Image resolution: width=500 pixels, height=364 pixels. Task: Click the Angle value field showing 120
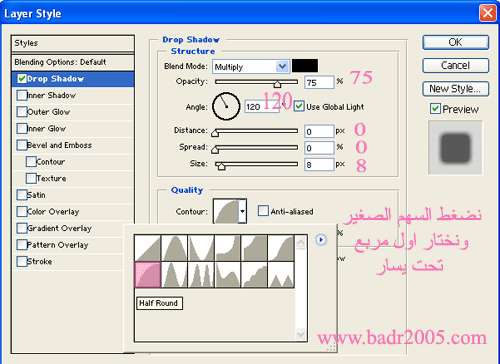coord(262,107)
